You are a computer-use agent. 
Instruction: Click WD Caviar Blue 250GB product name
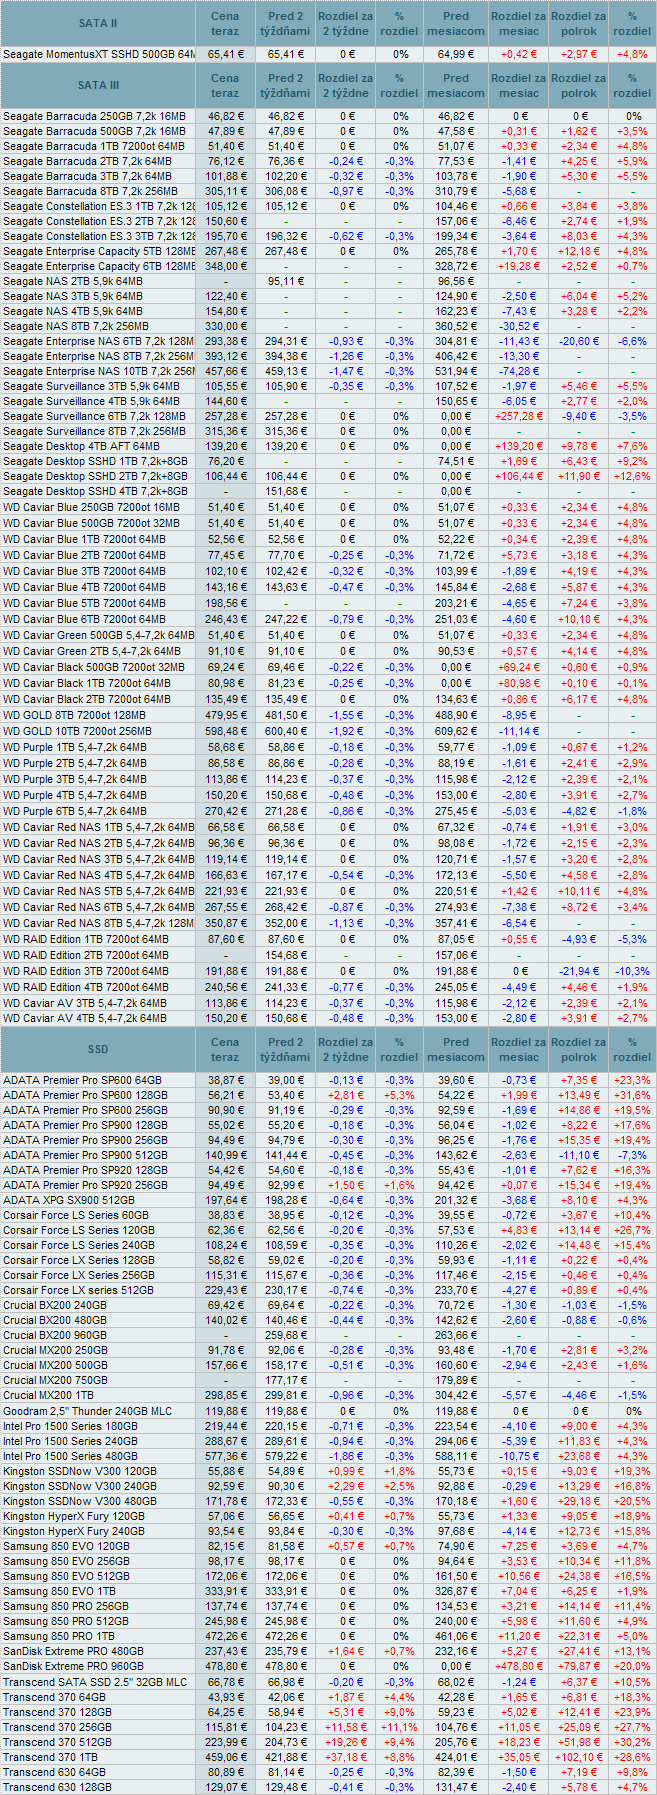coord(92,507)
